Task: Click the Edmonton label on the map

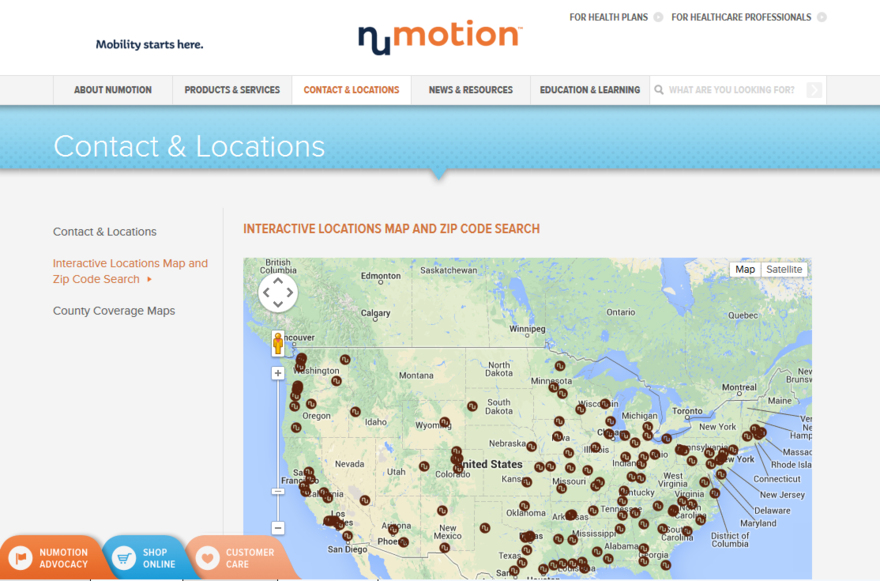Action: tap(381, 276)
